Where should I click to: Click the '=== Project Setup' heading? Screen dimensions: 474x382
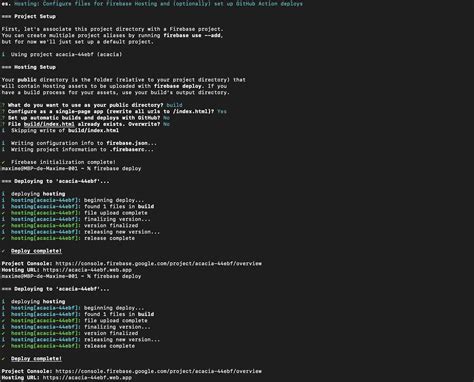click(29, 16)
